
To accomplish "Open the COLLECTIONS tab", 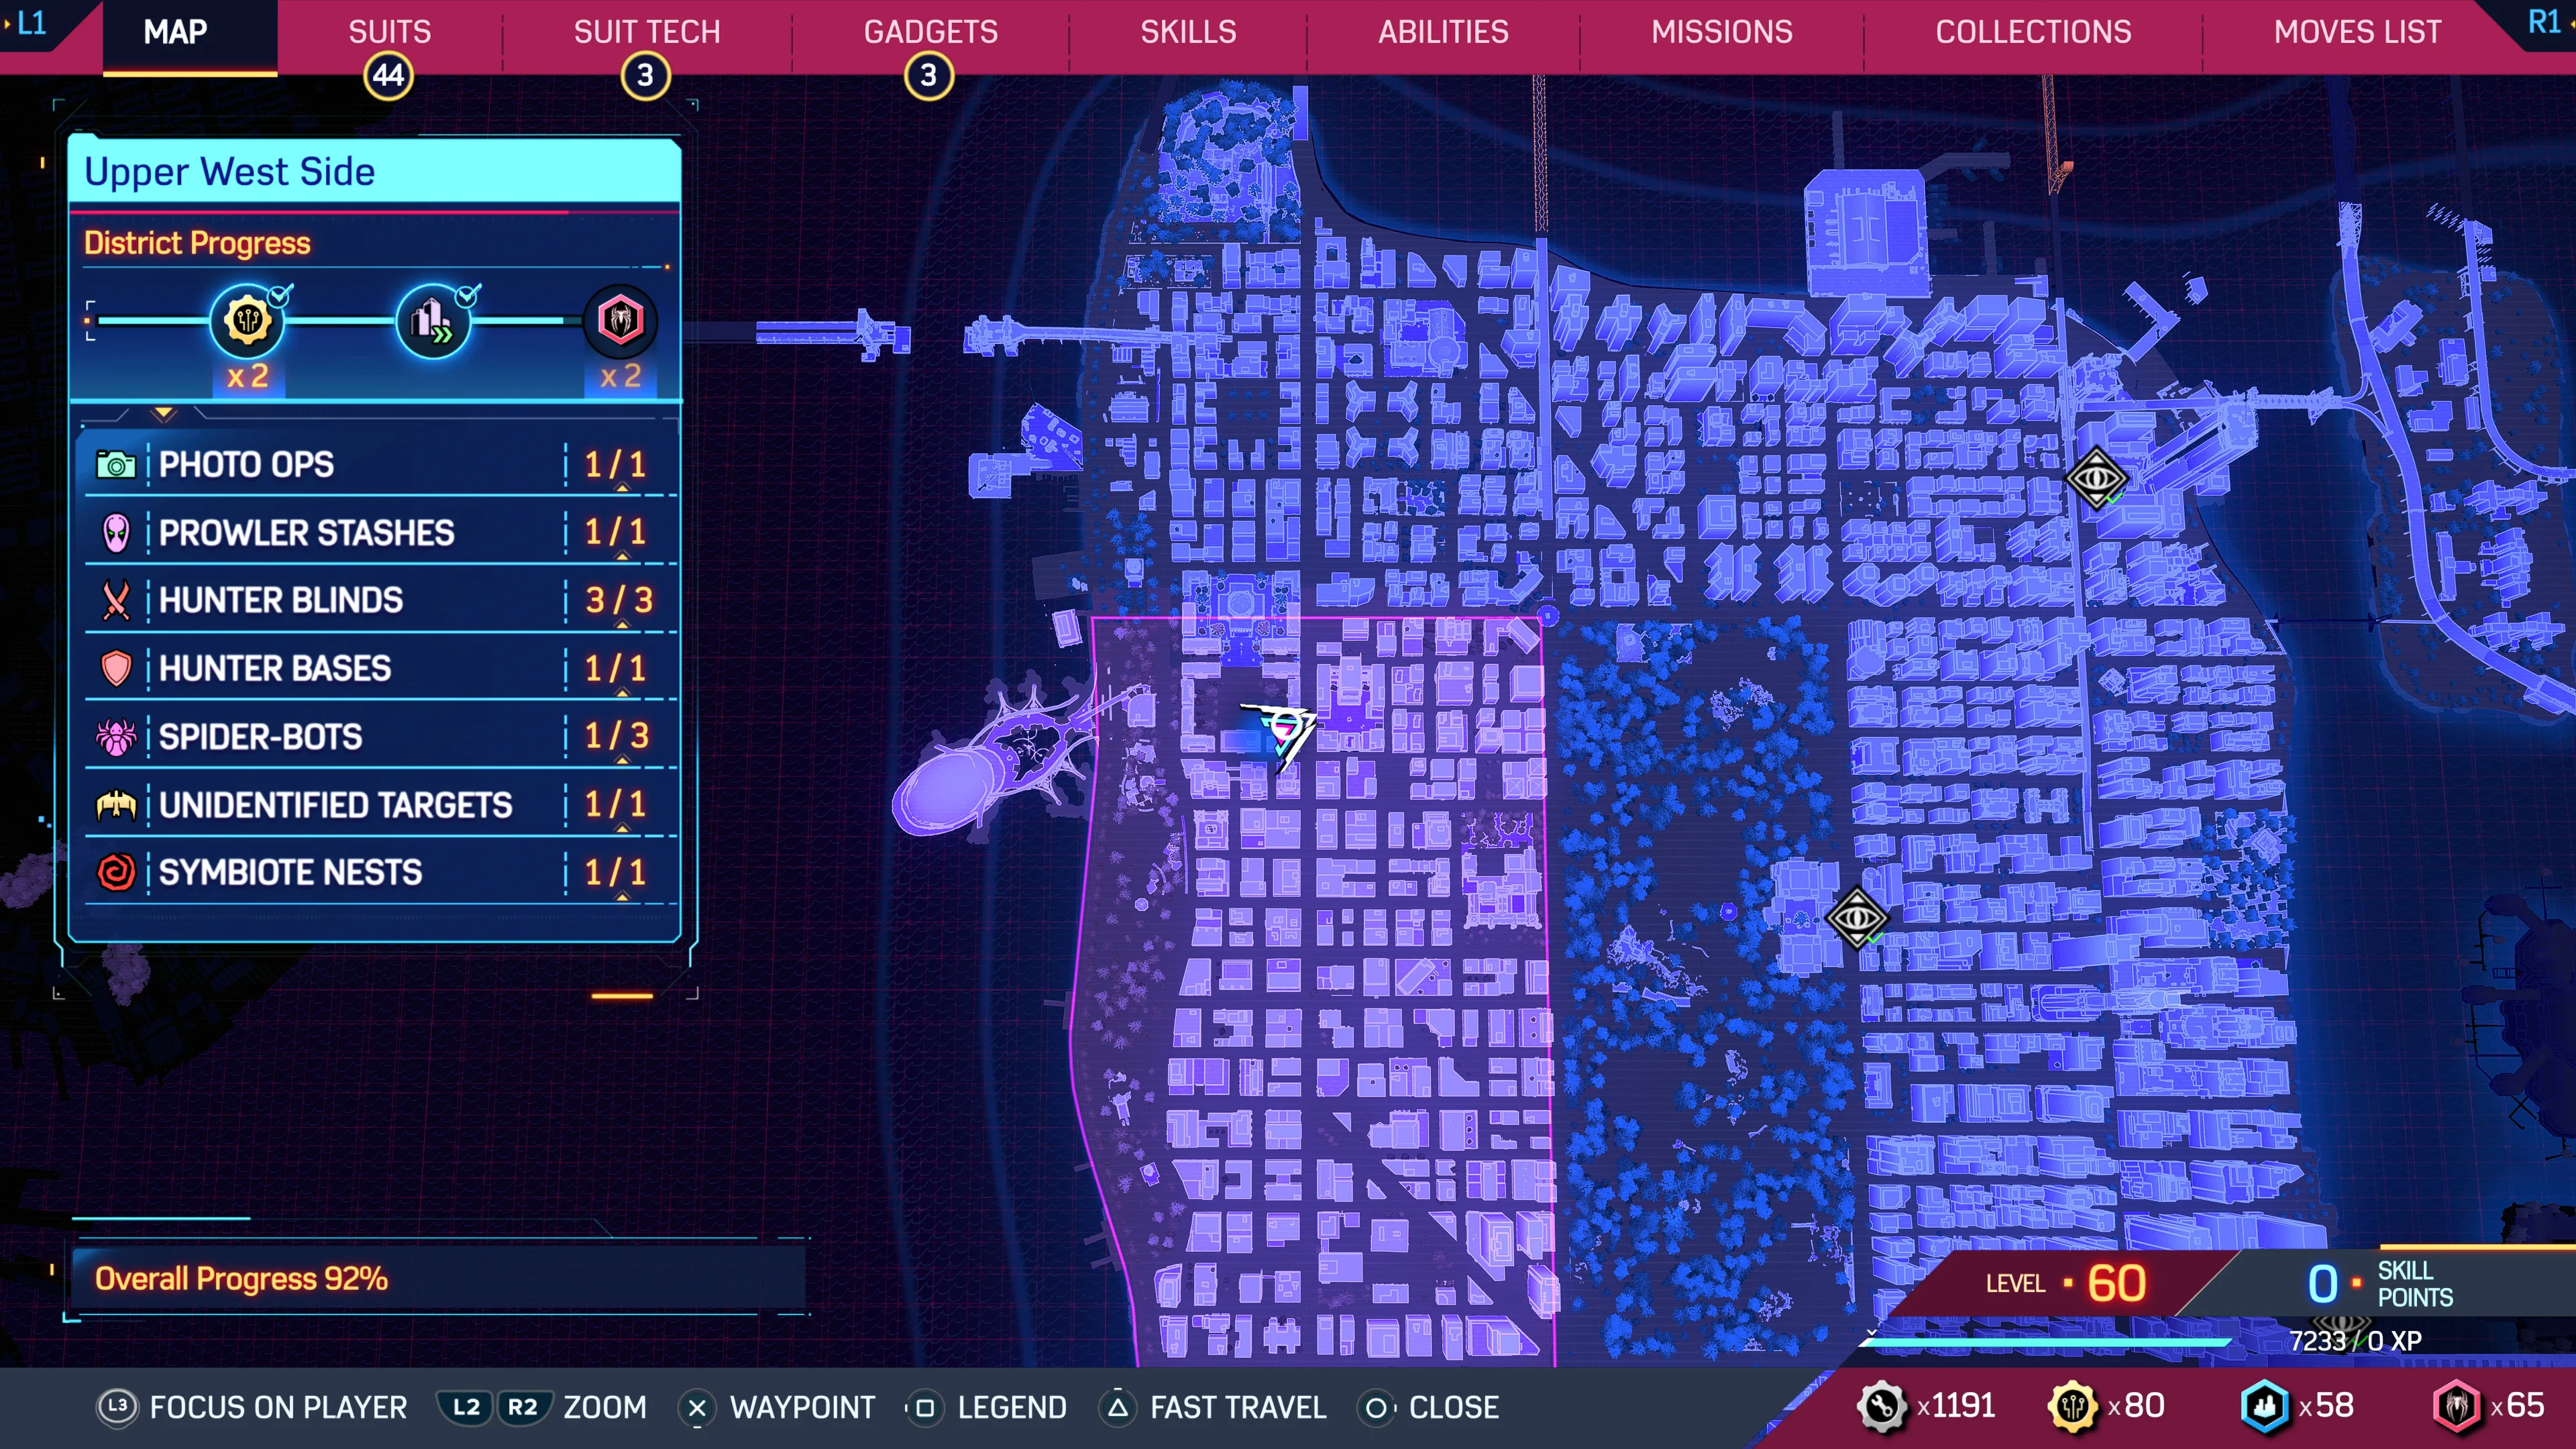I will click(2033, 31).
